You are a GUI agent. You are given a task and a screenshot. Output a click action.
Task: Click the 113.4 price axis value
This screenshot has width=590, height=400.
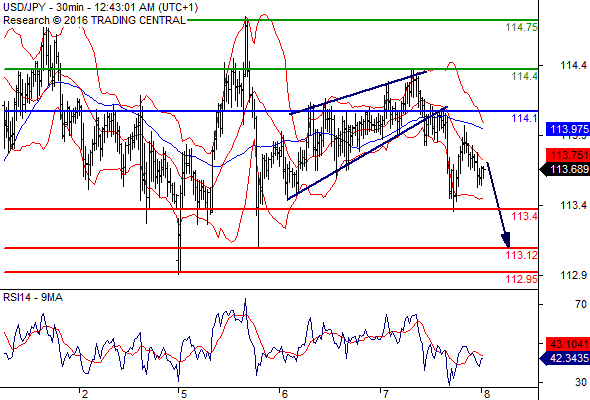point(573,205)
